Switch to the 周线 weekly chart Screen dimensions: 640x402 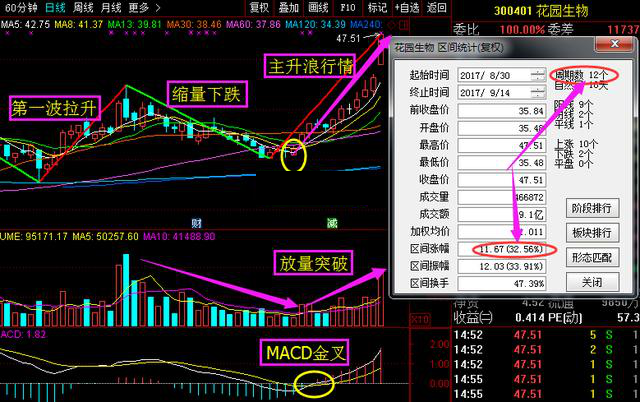point(84,7)
